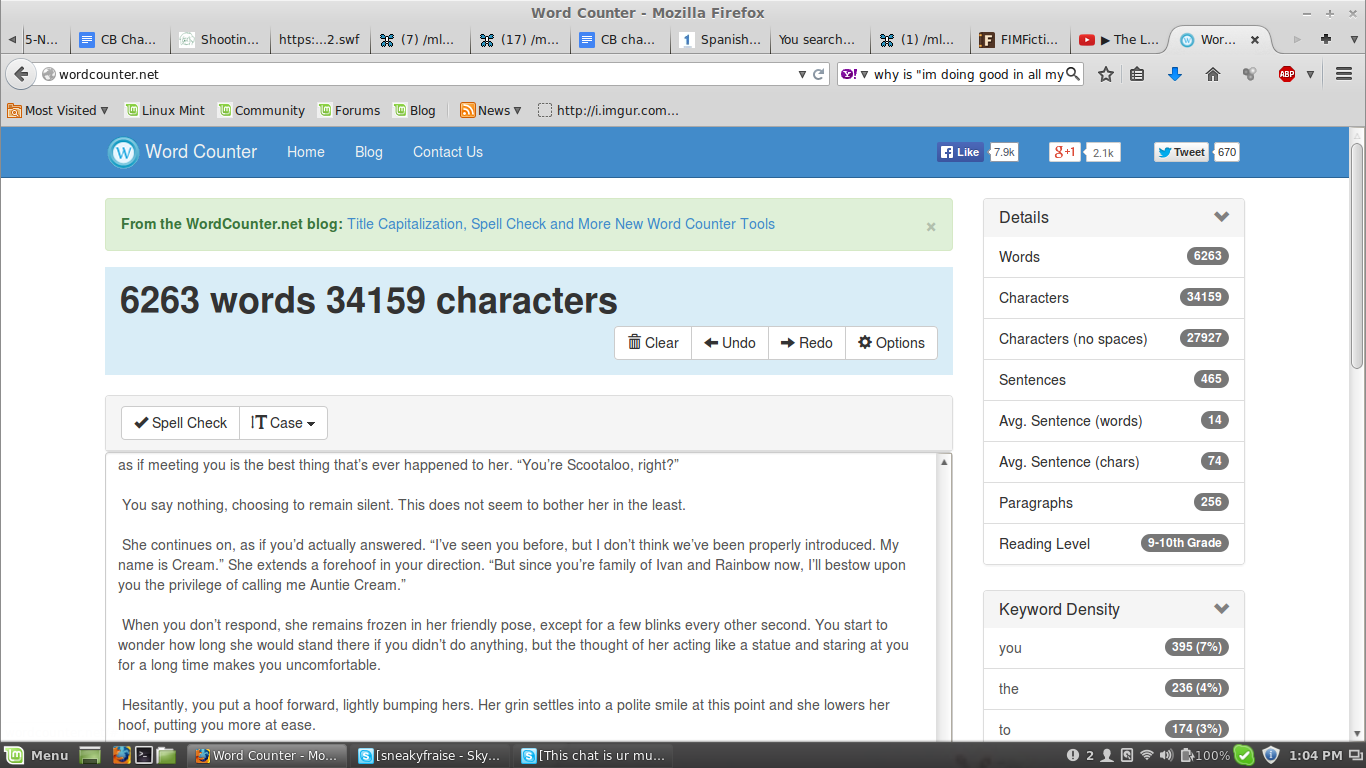The width and height of the screenshot is (1366, 768).
Task: Go to the Home nav item
Action: click(306, 152)
